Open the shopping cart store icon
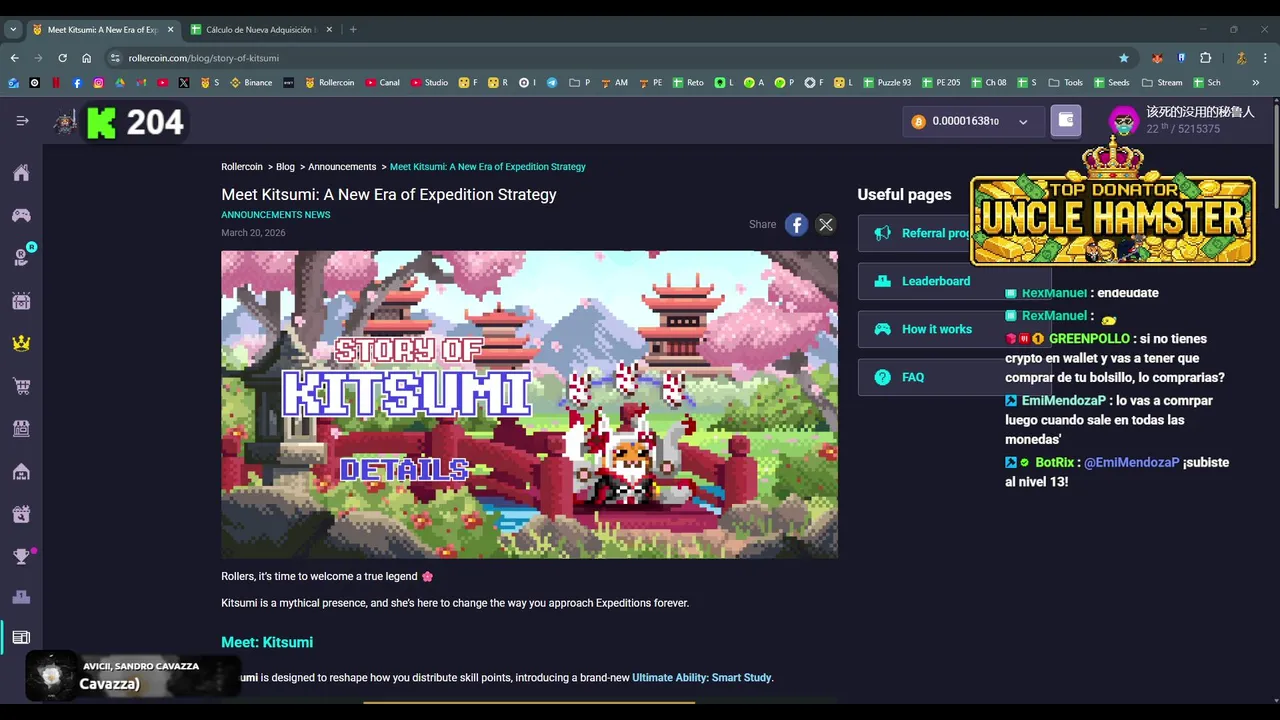 [21, 386]
